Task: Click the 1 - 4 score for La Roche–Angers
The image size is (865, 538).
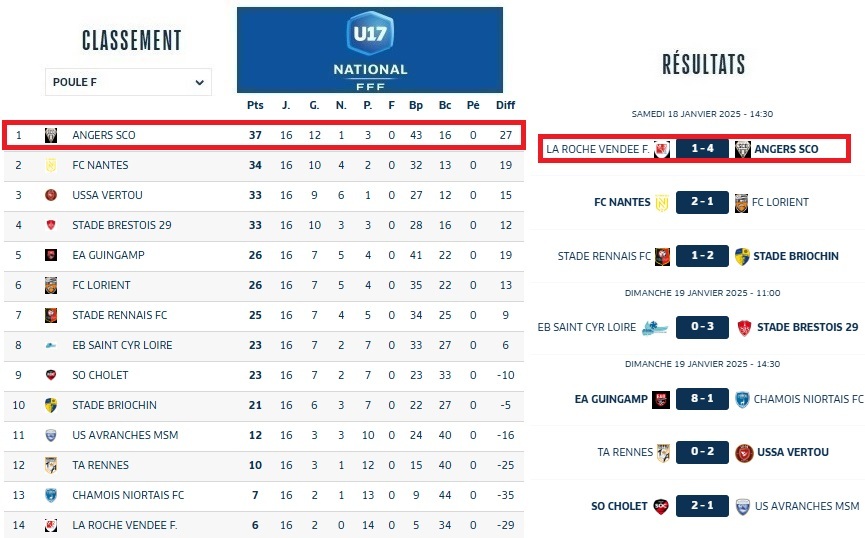Action: click(701, 149)
